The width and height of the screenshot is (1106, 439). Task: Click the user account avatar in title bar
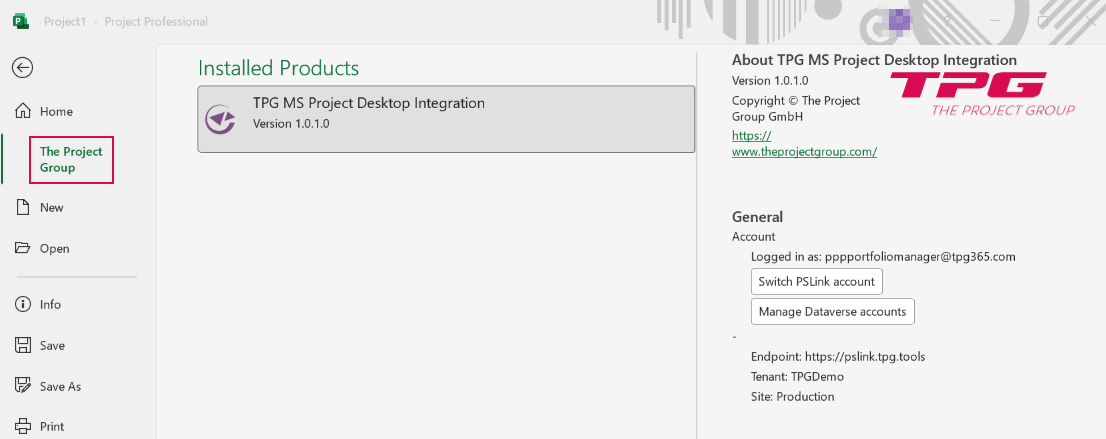tap(900, 21)
